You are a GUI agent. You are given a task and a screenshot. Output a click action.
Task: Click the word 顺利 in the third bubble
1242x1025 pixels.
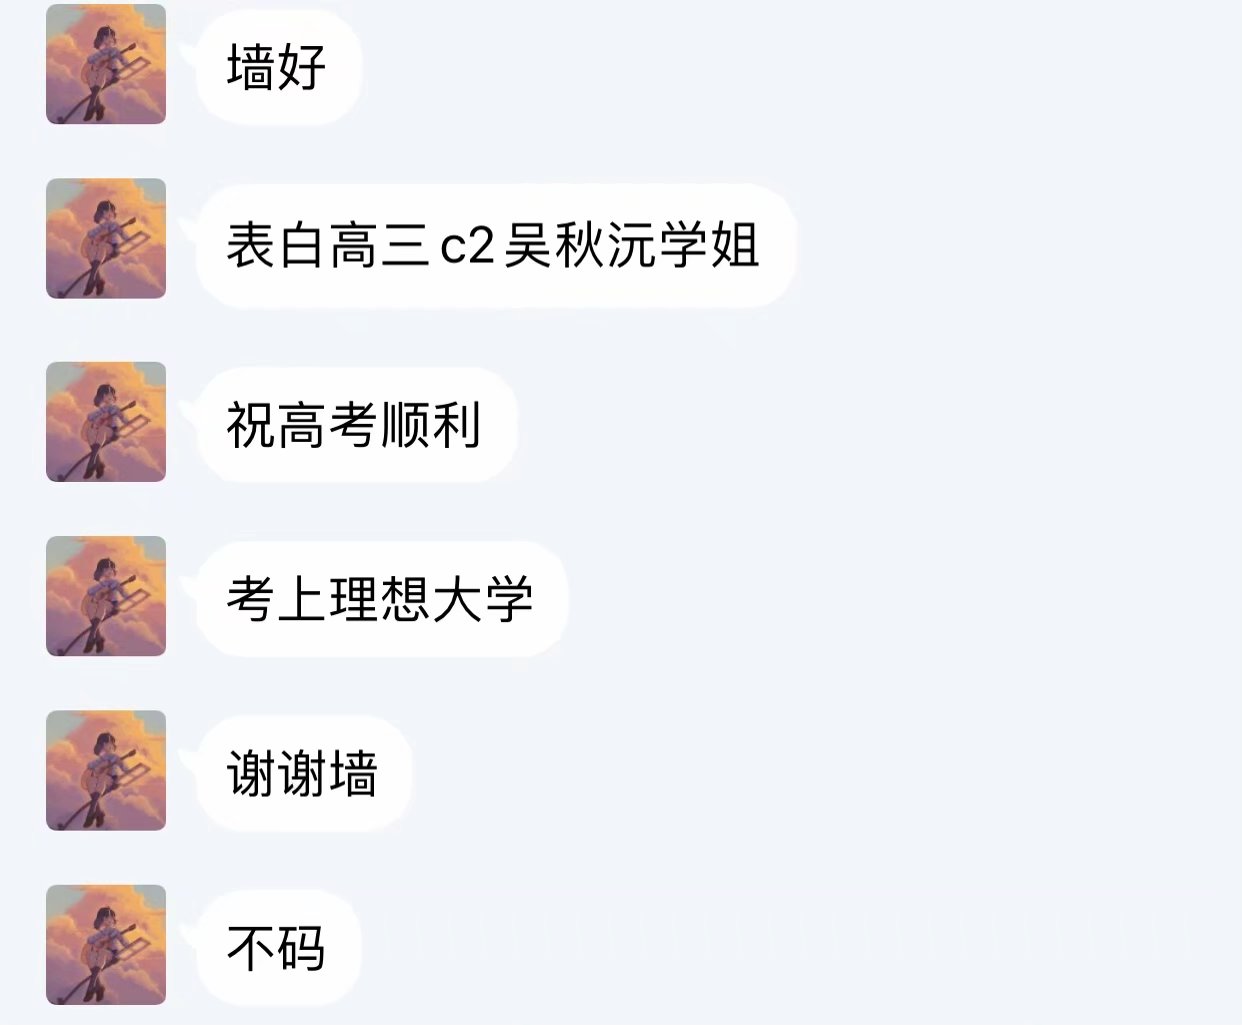tap(432, 425)
